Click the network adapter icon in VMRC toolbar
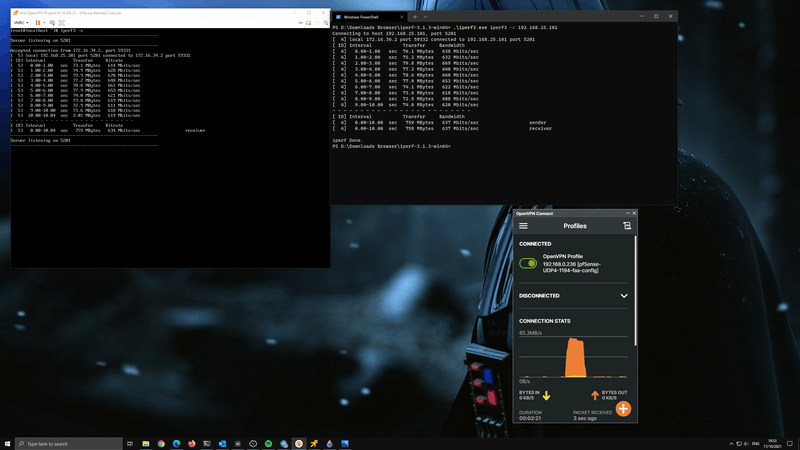The height and width of the screenshot is (450, 800). 325,22
